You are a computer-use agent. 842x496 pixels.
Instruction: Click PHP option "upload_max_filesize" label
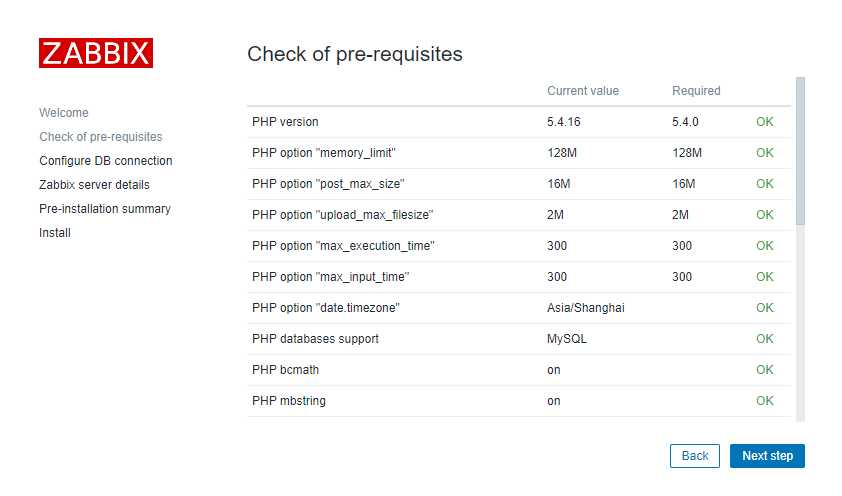click(x=342, y=215)
